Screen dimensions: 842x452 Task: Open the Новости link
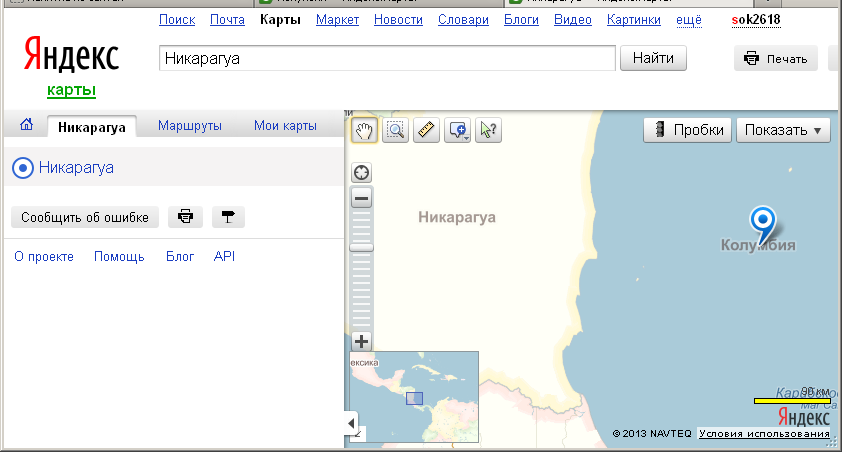tap(398, 20)
